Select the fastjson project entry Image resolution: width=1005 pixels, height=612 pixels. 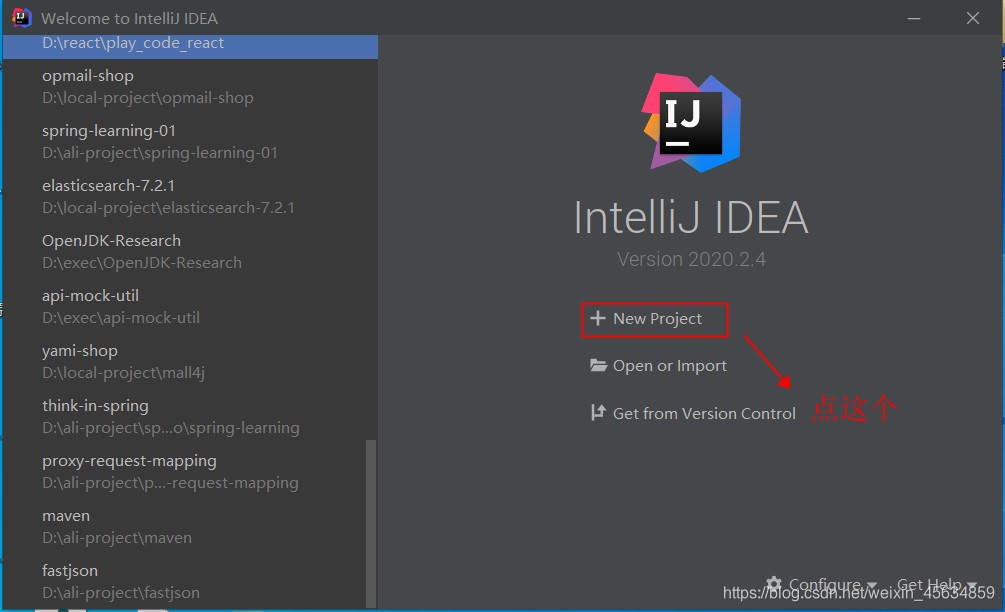[190, 582]
